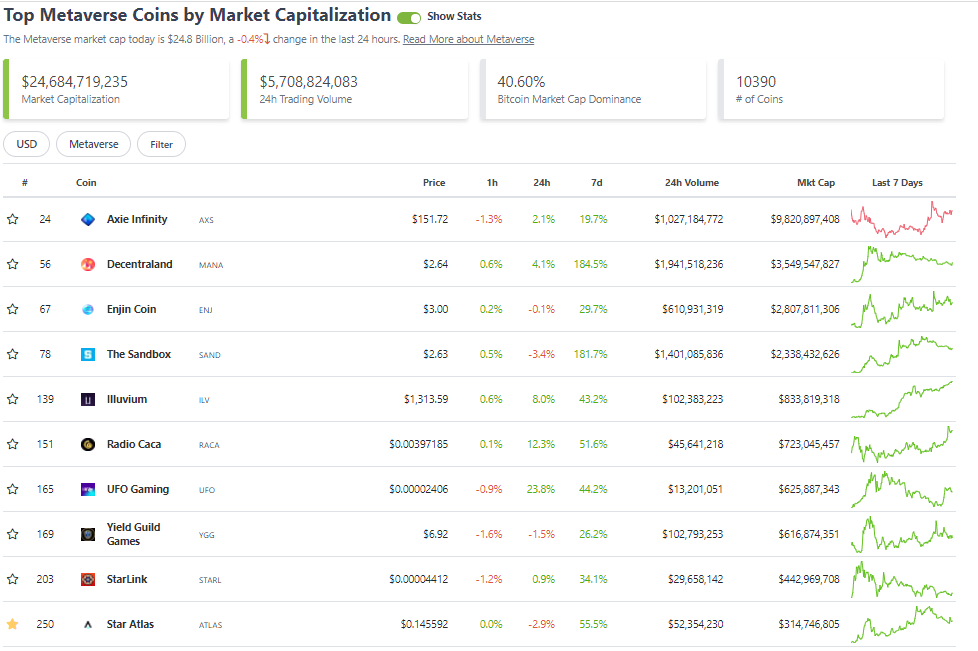Image resolution: width=978 pixels, height=651 pixels.
Task: Click the Yield Guild Games logo icon
Action: click(88, 534)
